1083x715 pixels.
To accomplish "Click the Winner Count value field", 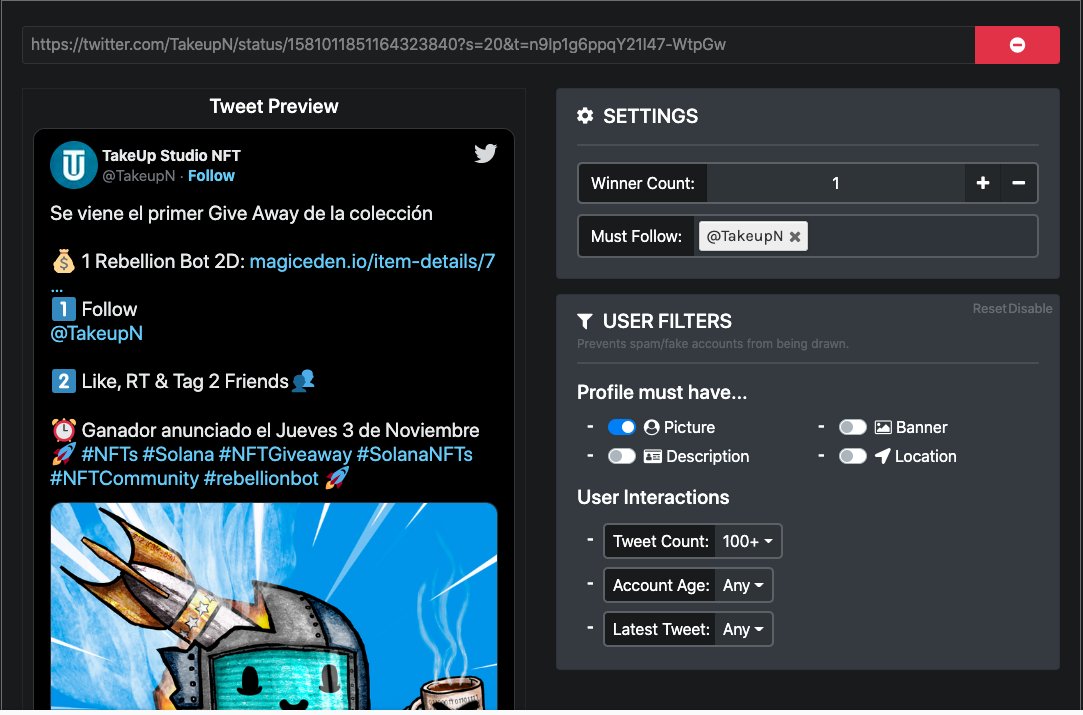I will (836, 183).
